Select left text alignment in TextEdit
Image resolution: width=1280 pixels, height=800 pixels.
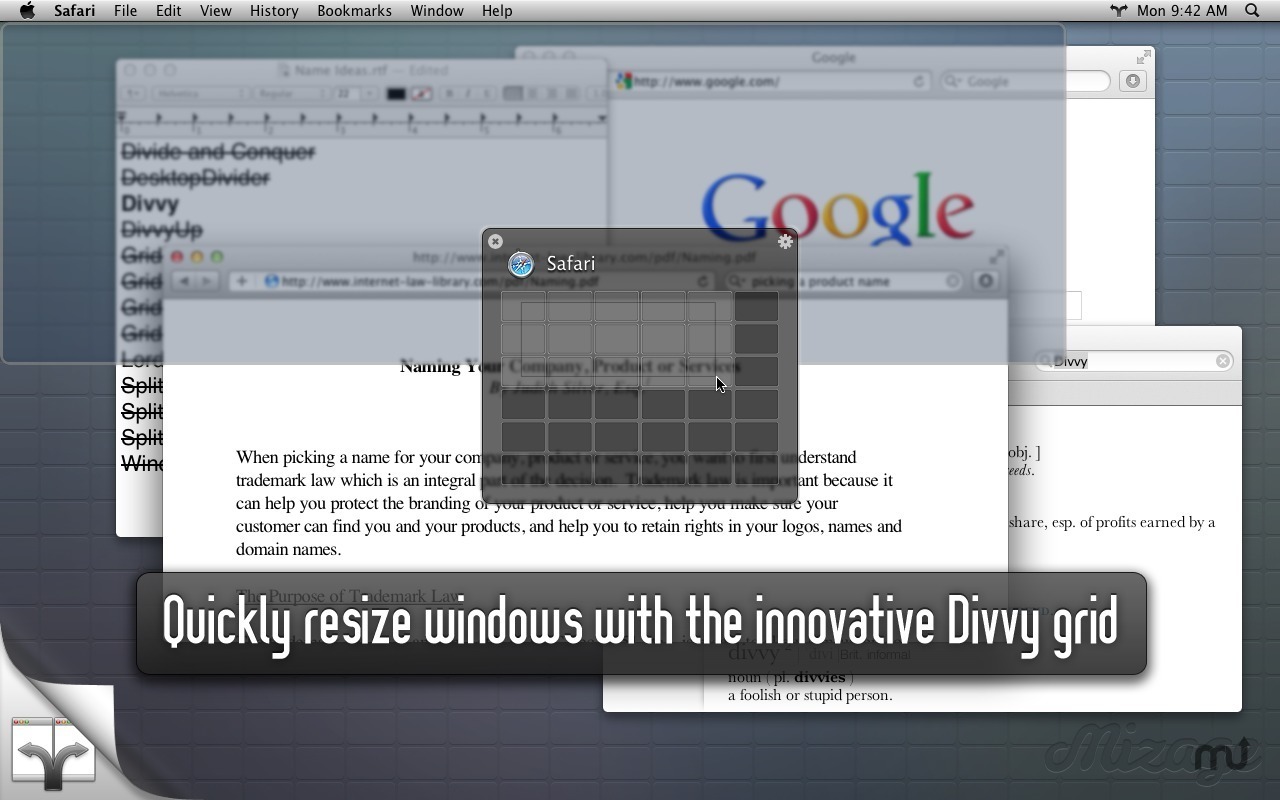(x=513, y=94)
